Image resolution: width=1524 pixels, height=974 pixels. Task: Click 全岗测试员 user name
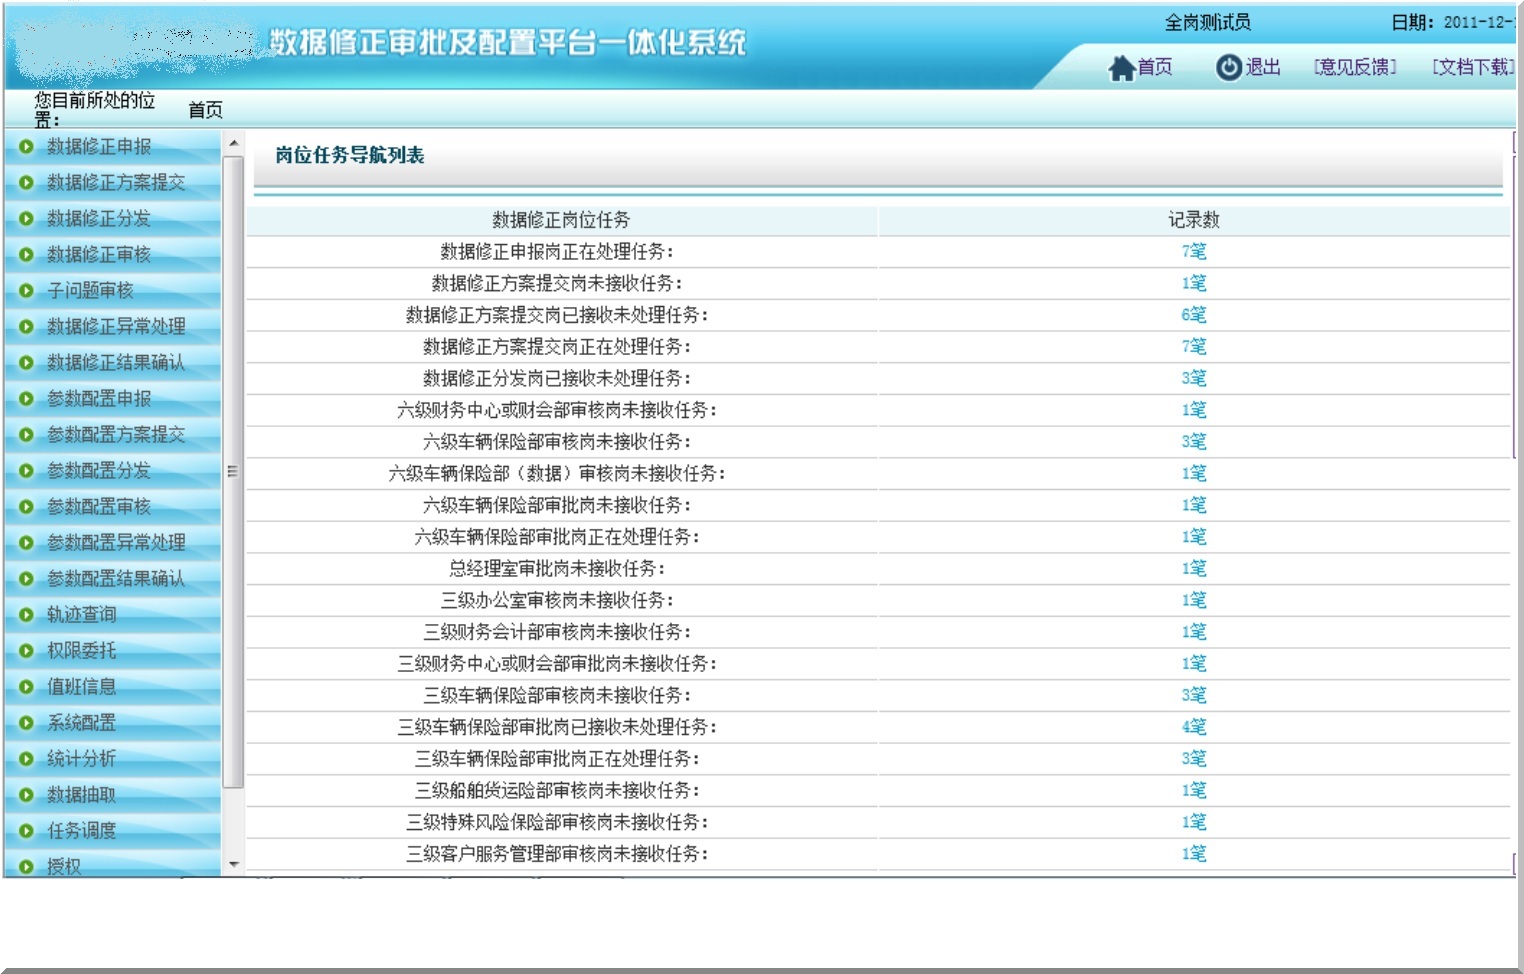pos(1208,22)
